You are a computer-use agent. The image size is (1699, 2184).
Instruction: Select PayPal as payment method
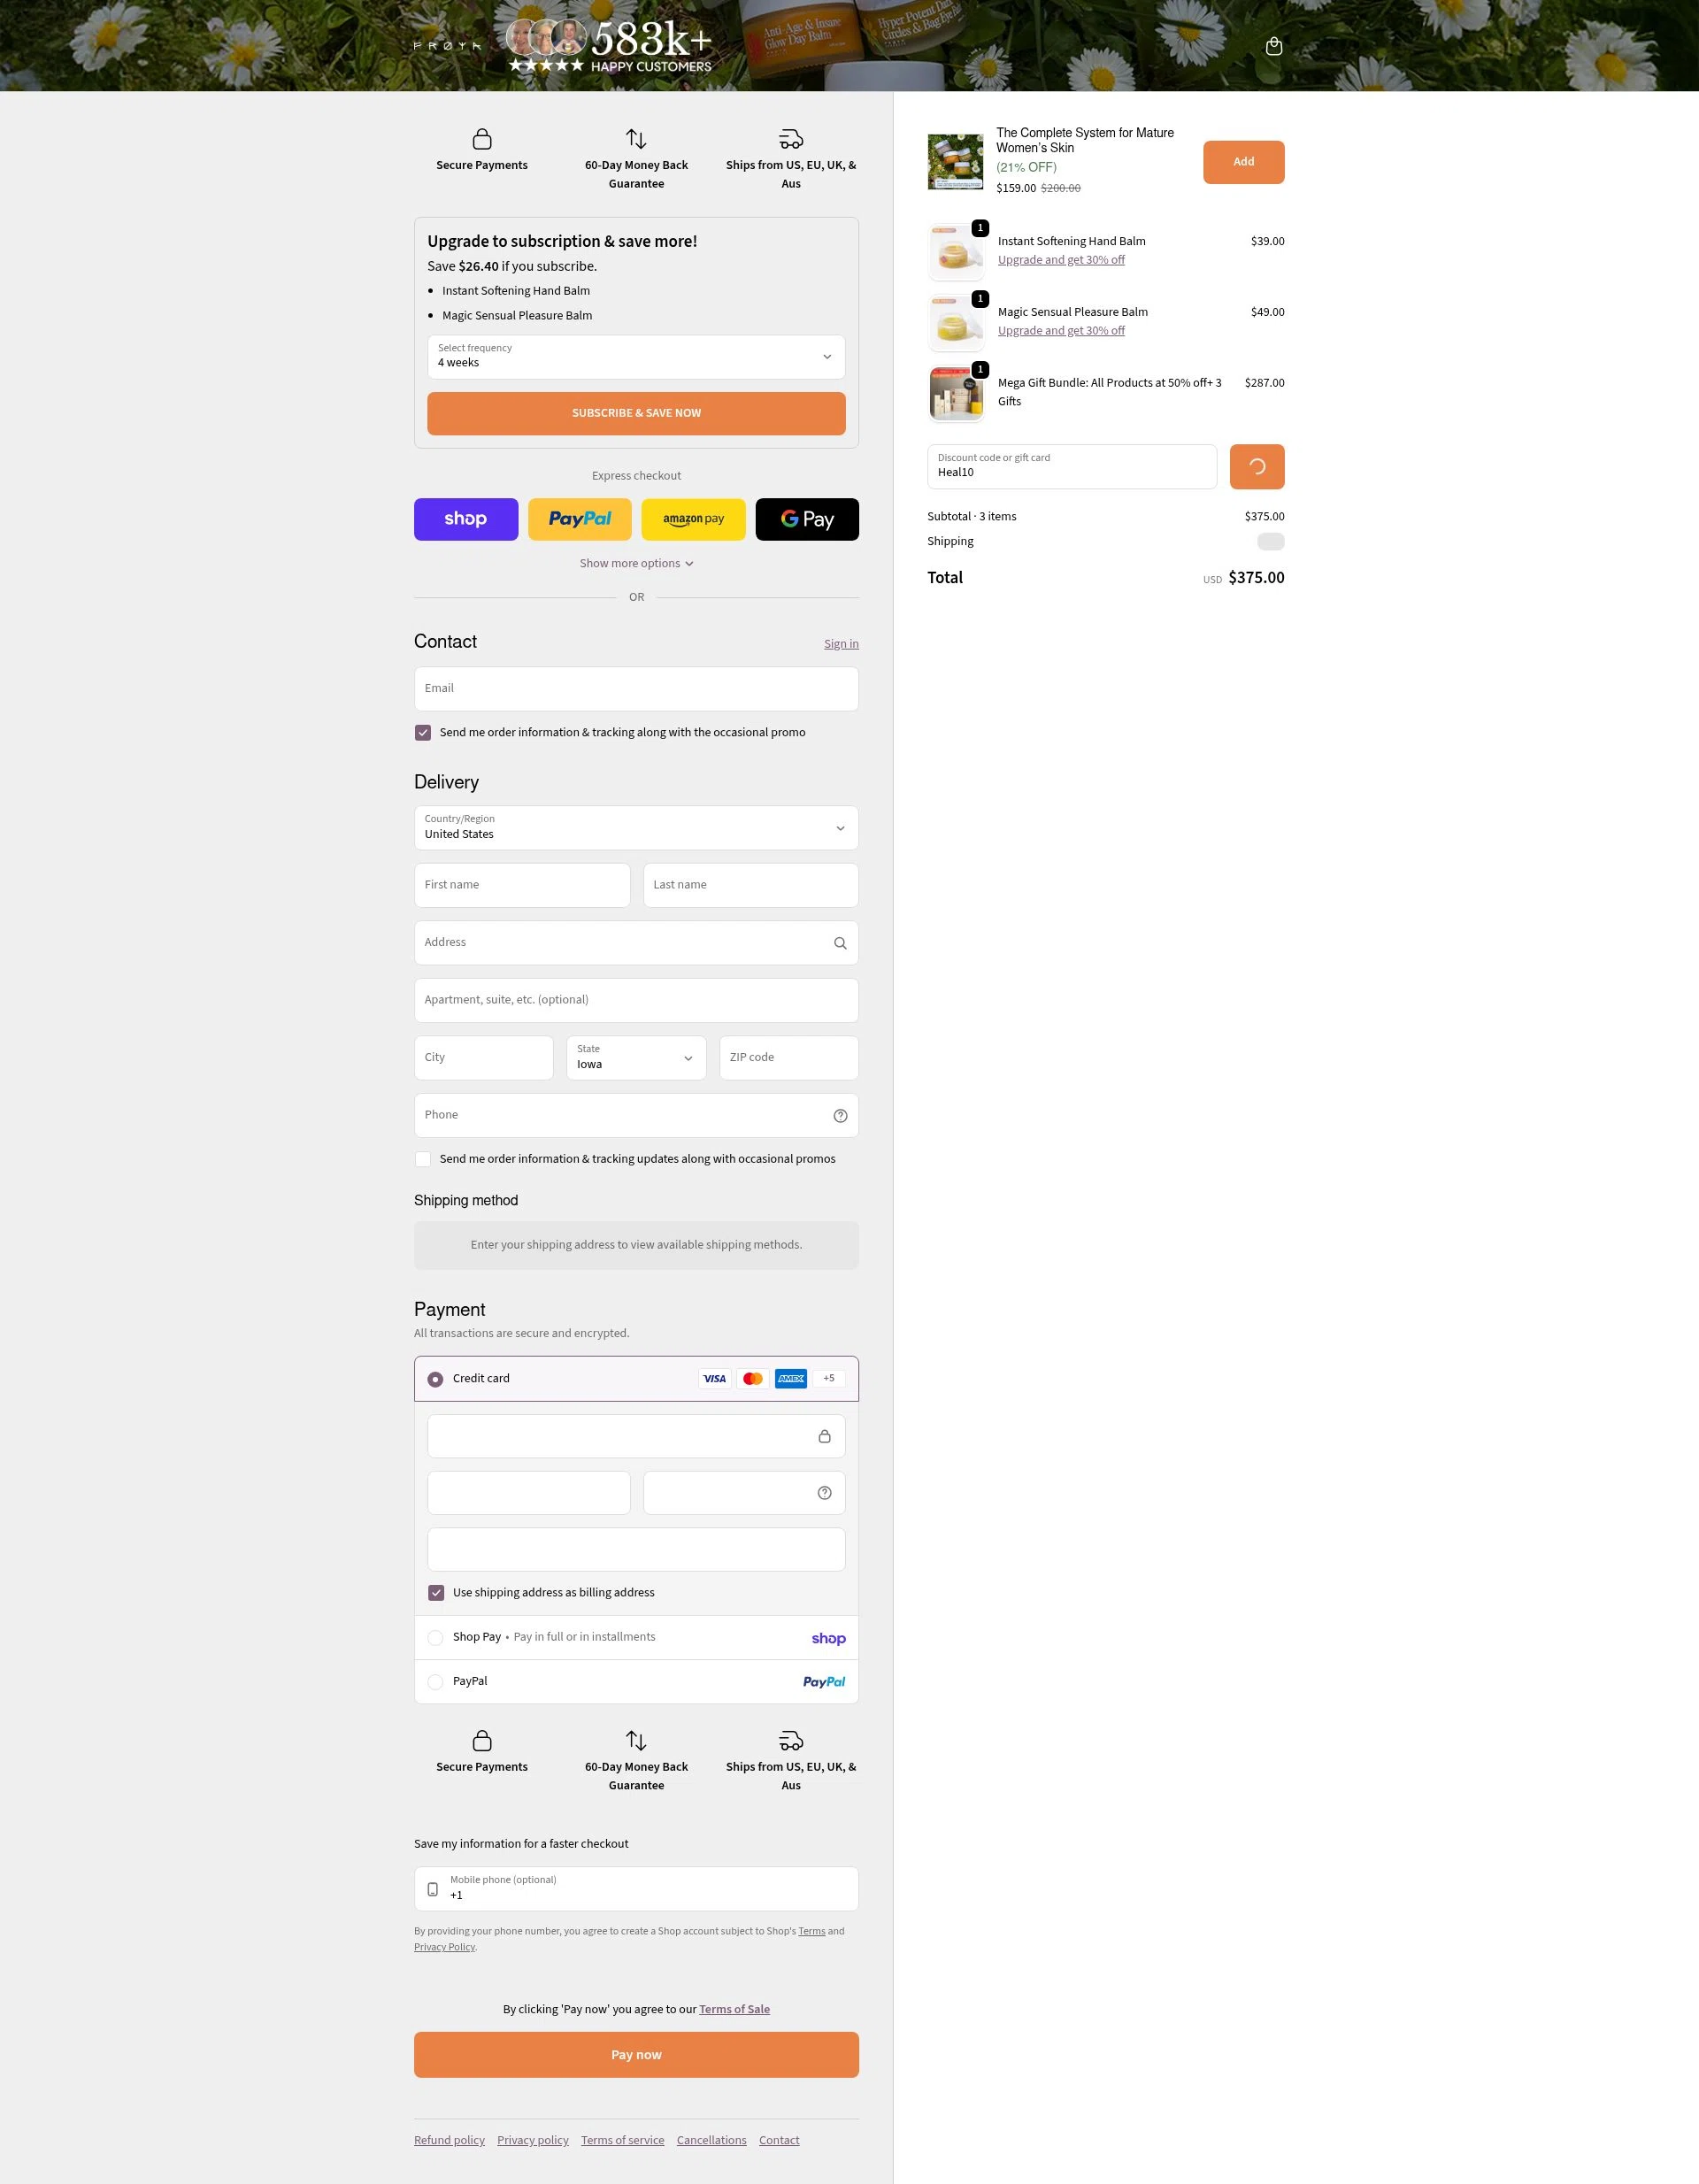pyautogui.click(x=436, y=1681)
